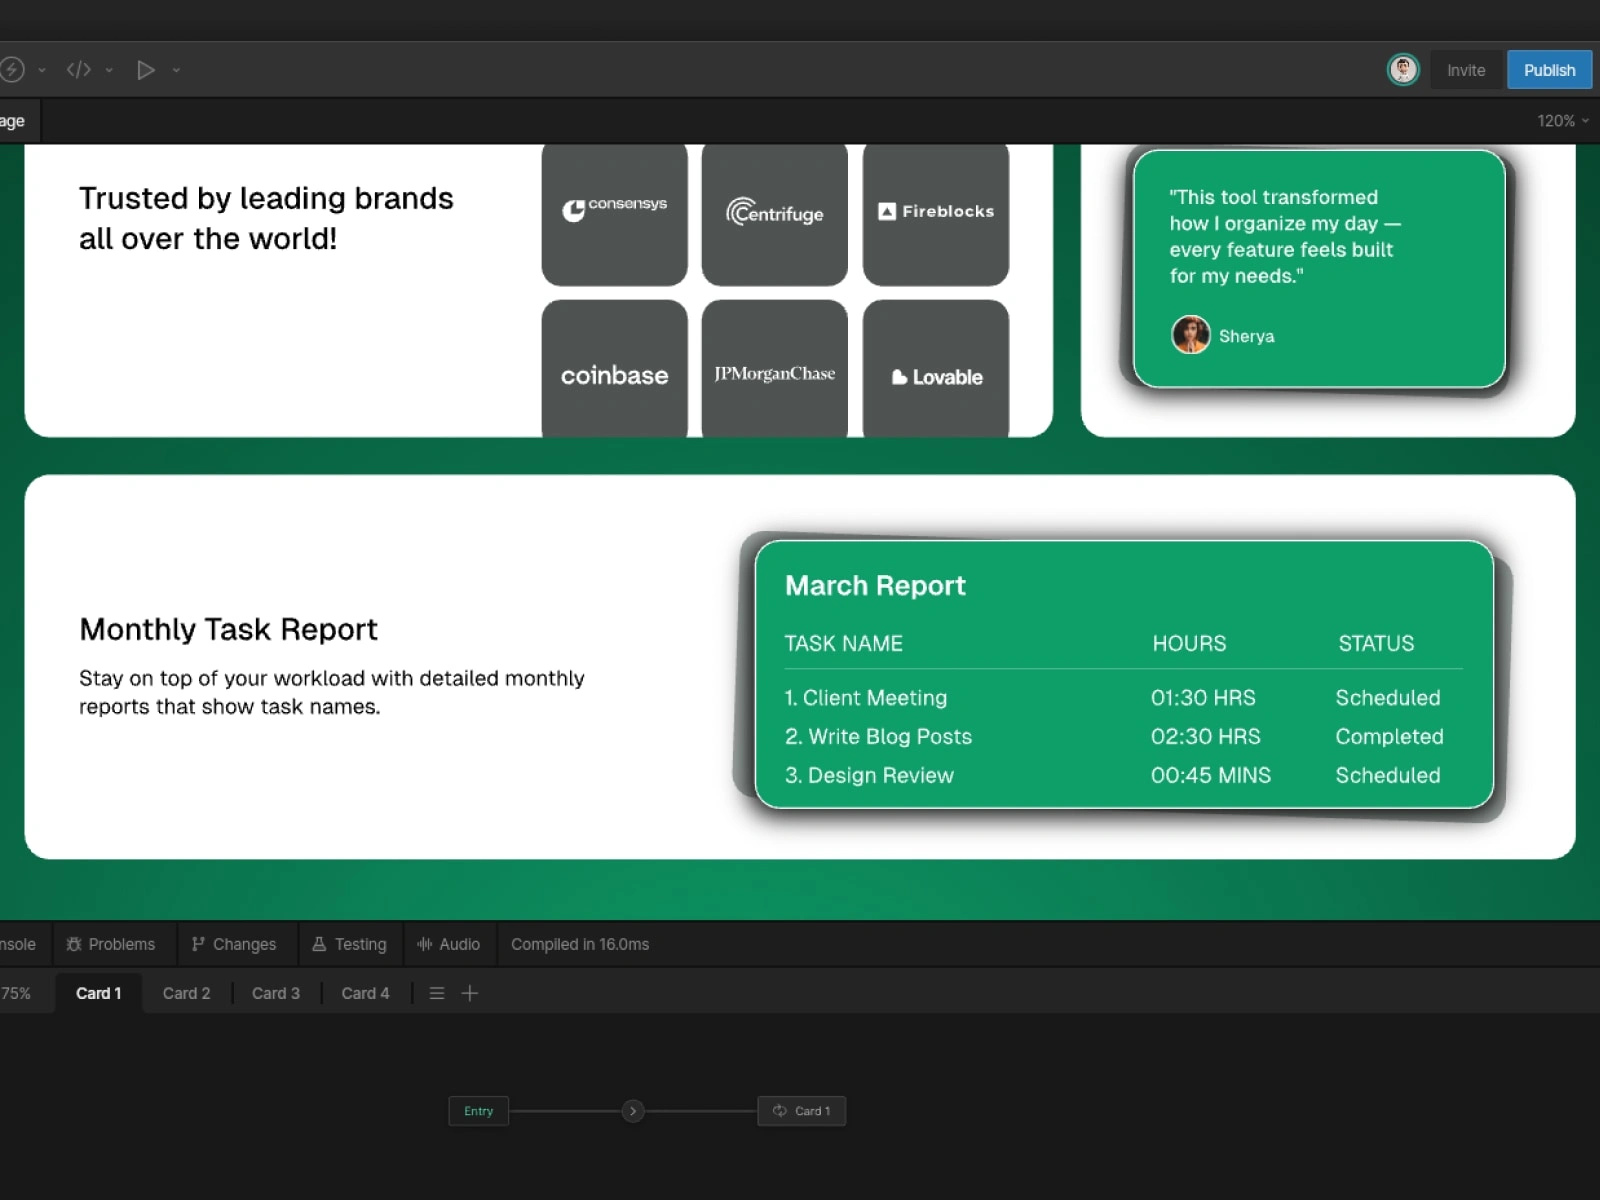This screenshot has width=1600, height=1200.
Task: Click the '3. Design Review' row name
Action: [x=870, y=775]
